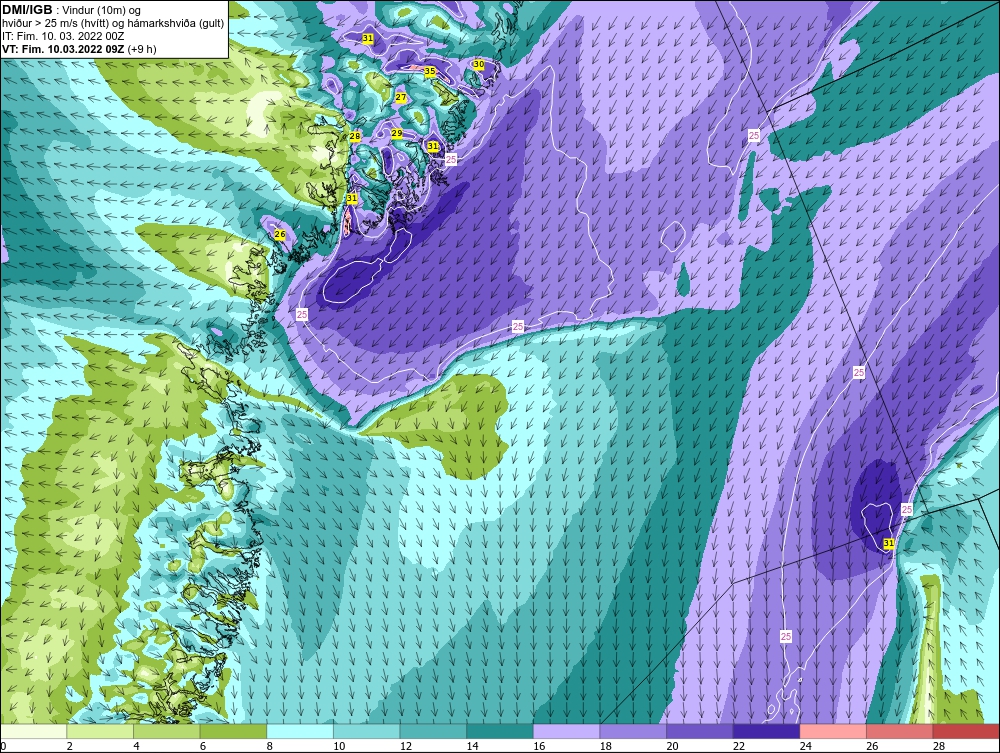Pick the lavender swatch between 16 and 18
1000x753 pixels.
coord(566,731)
